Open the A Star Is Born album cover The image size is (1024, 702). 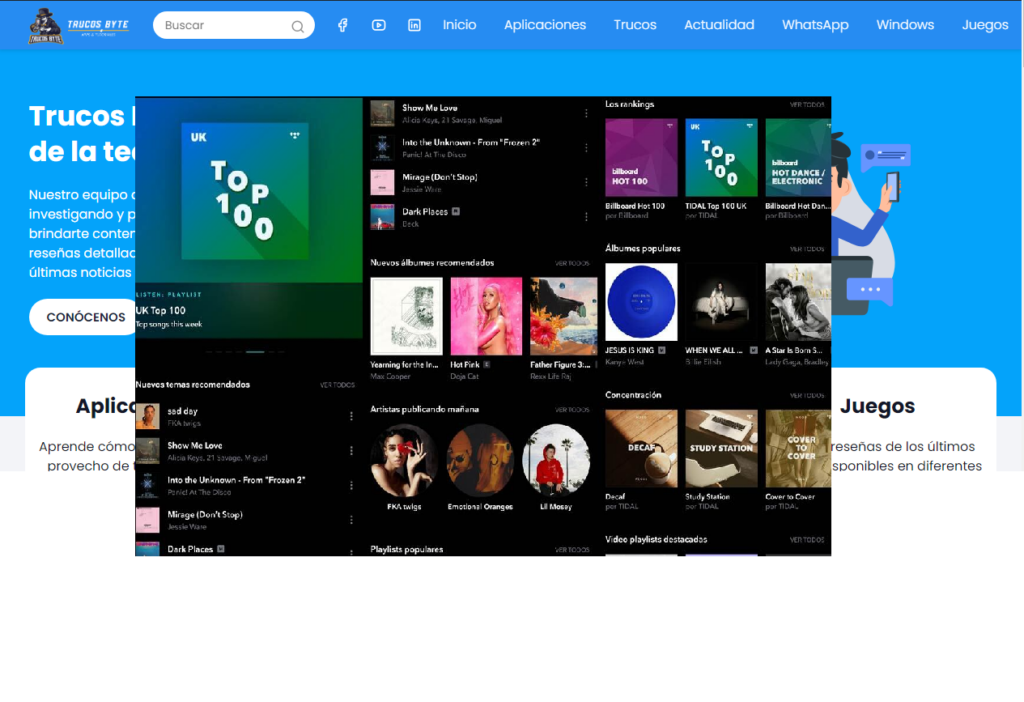[798, 302]
